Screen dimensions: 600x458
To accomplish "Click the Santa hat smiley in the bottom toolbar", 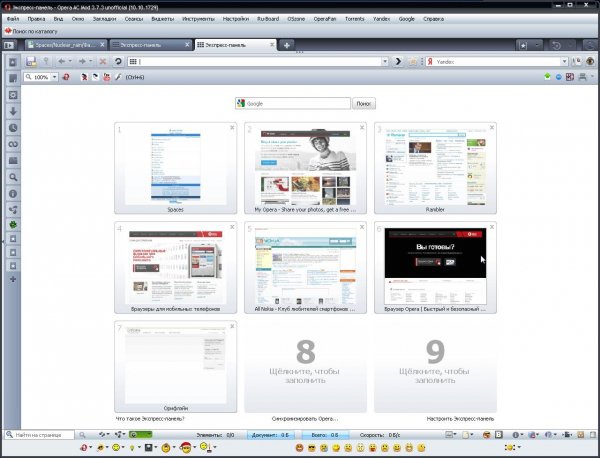I will [x=185, y=447].
